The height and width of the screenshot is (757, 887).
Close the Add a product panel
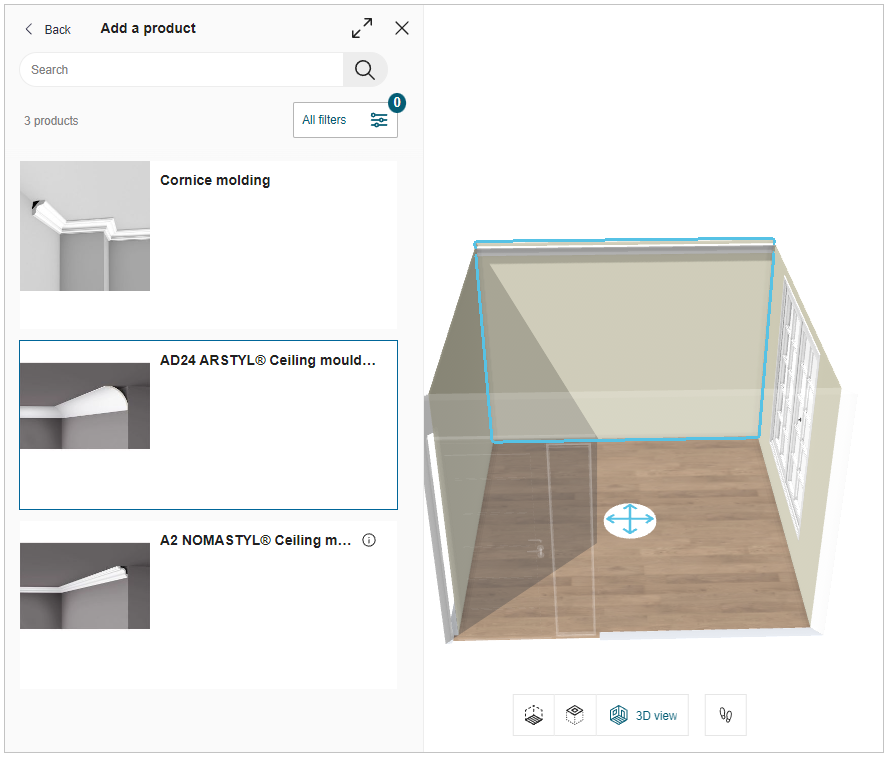click(x=402, y=28)
